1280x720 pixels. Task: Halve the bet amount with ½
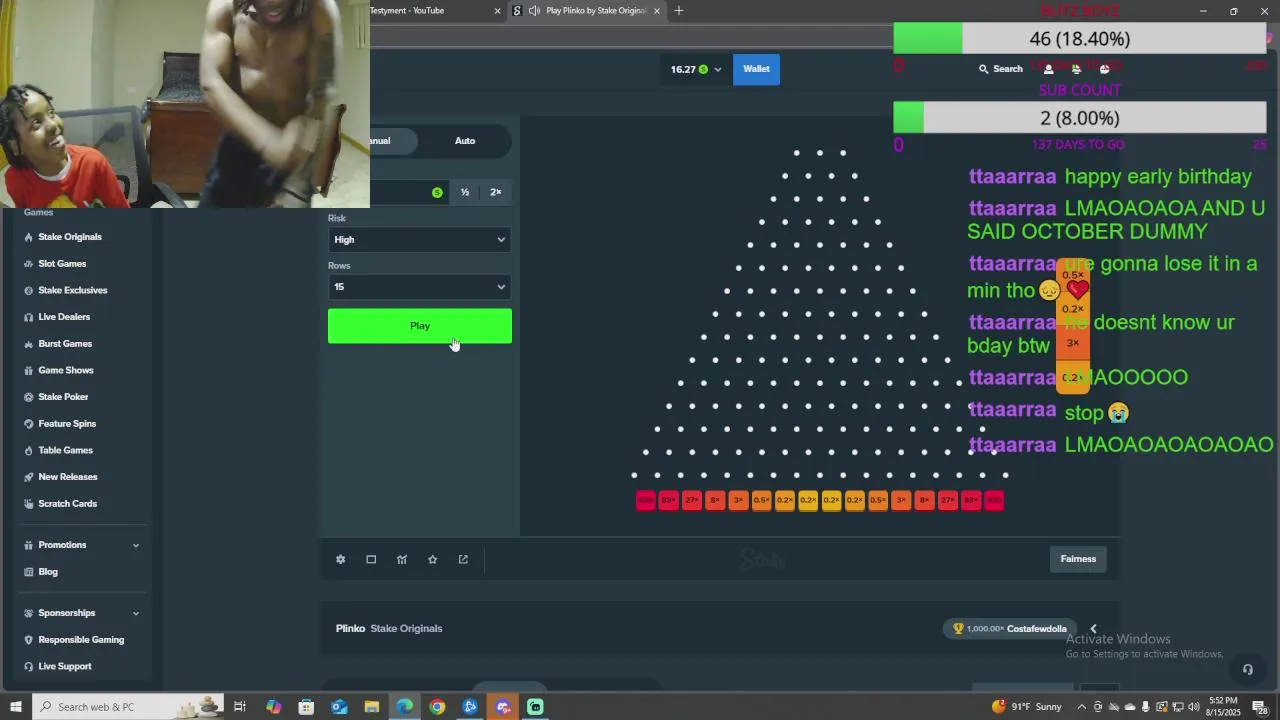click(x=465, y=192)
